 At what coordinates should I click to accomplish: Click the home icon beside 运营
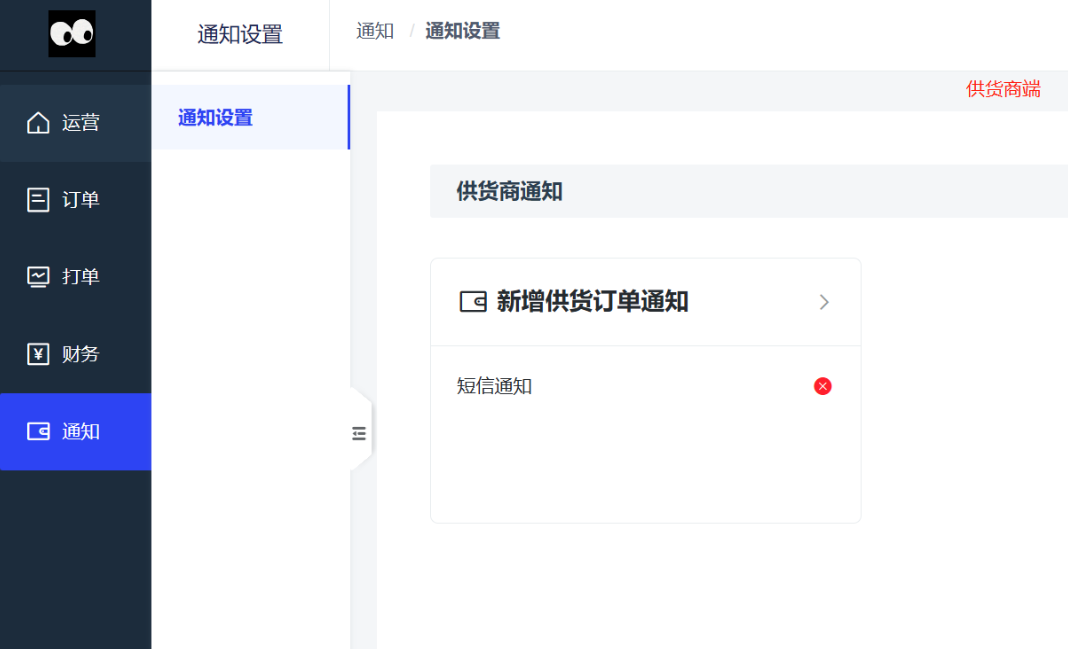coord(38,123)
